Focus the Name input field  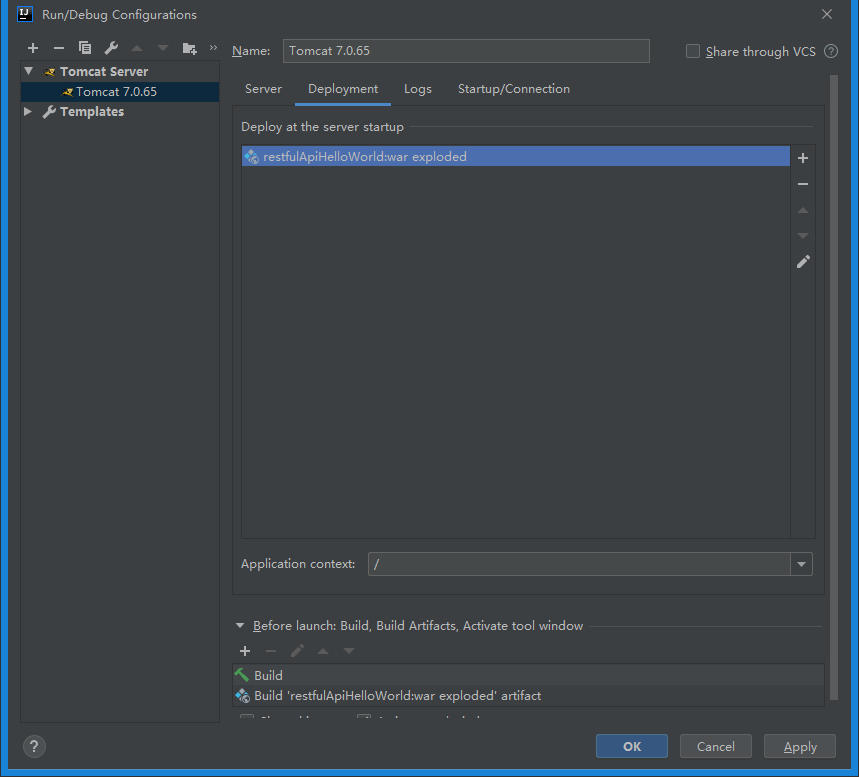click(466, 51)
